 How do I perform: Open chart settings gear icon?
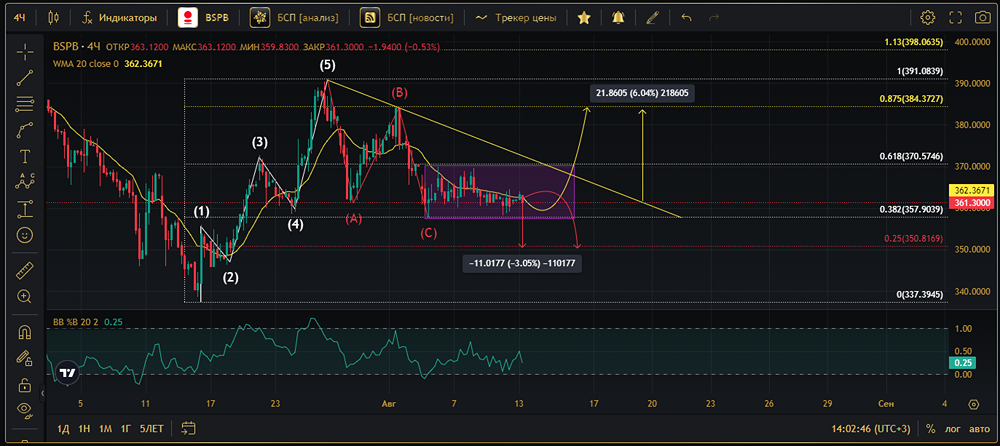[928, 18]
